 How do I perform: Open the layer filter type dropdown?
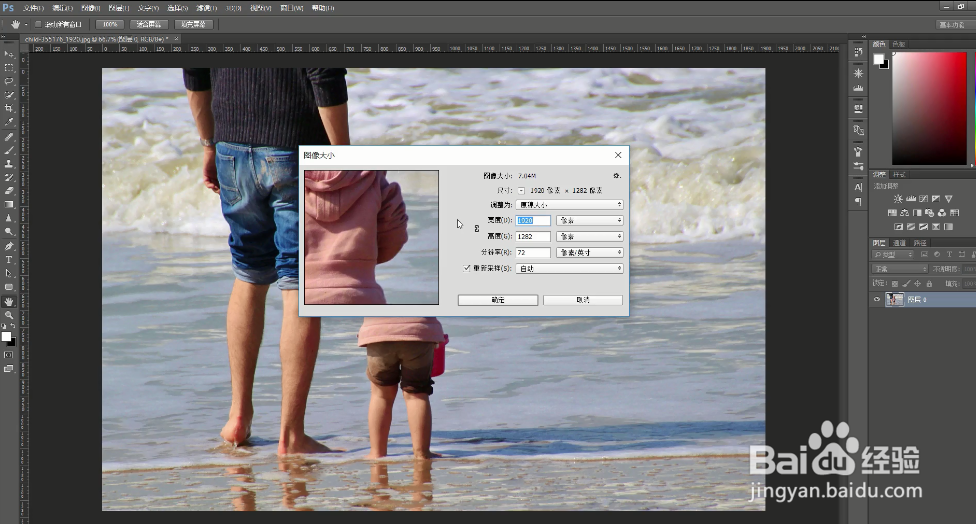click(x=893, y=255)
